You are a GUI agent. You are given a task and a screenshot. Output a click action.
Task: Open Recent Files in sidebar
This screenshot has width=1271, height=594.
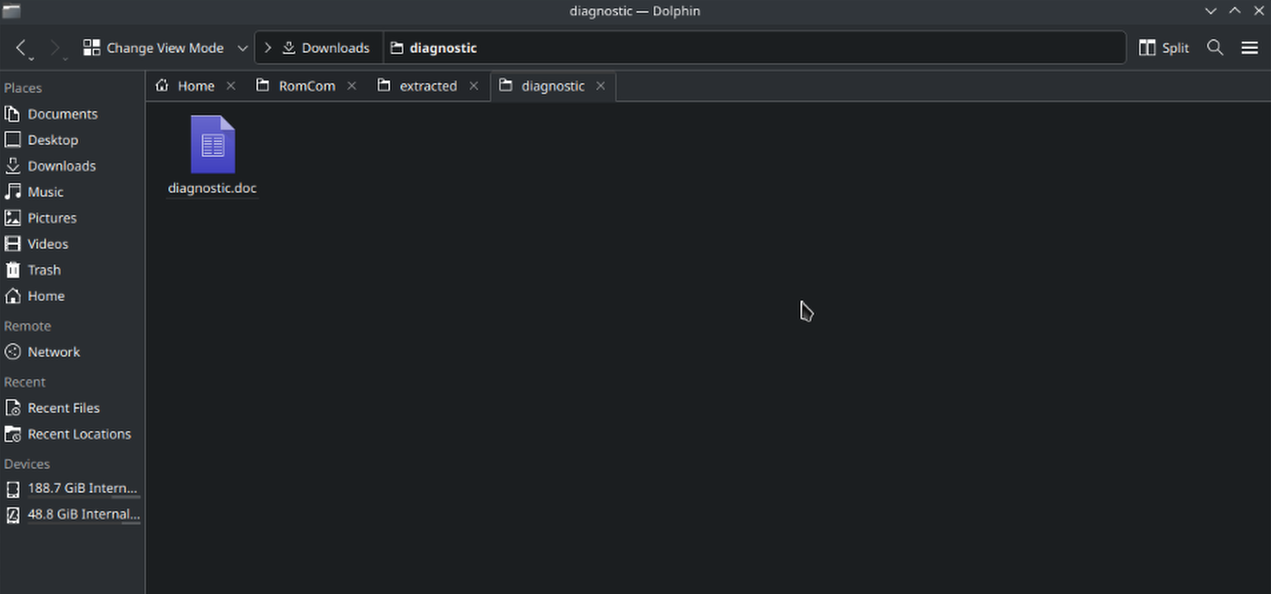click(63, 408)
